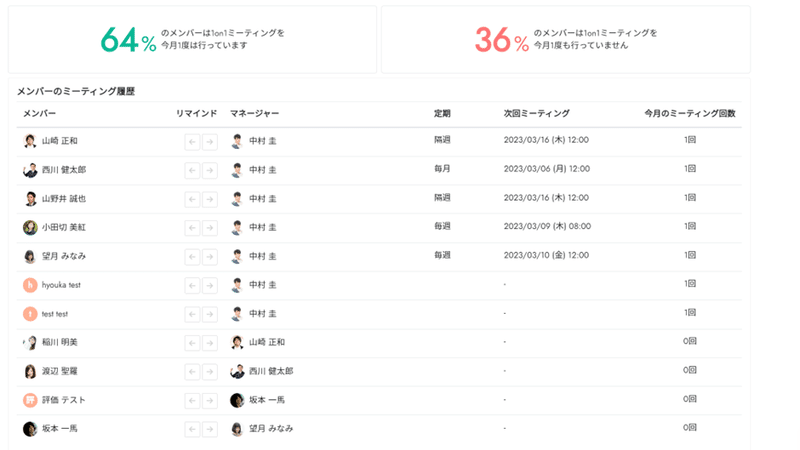Select manager 坂本 一馬 in 評価 テスト row

point(267,400)
